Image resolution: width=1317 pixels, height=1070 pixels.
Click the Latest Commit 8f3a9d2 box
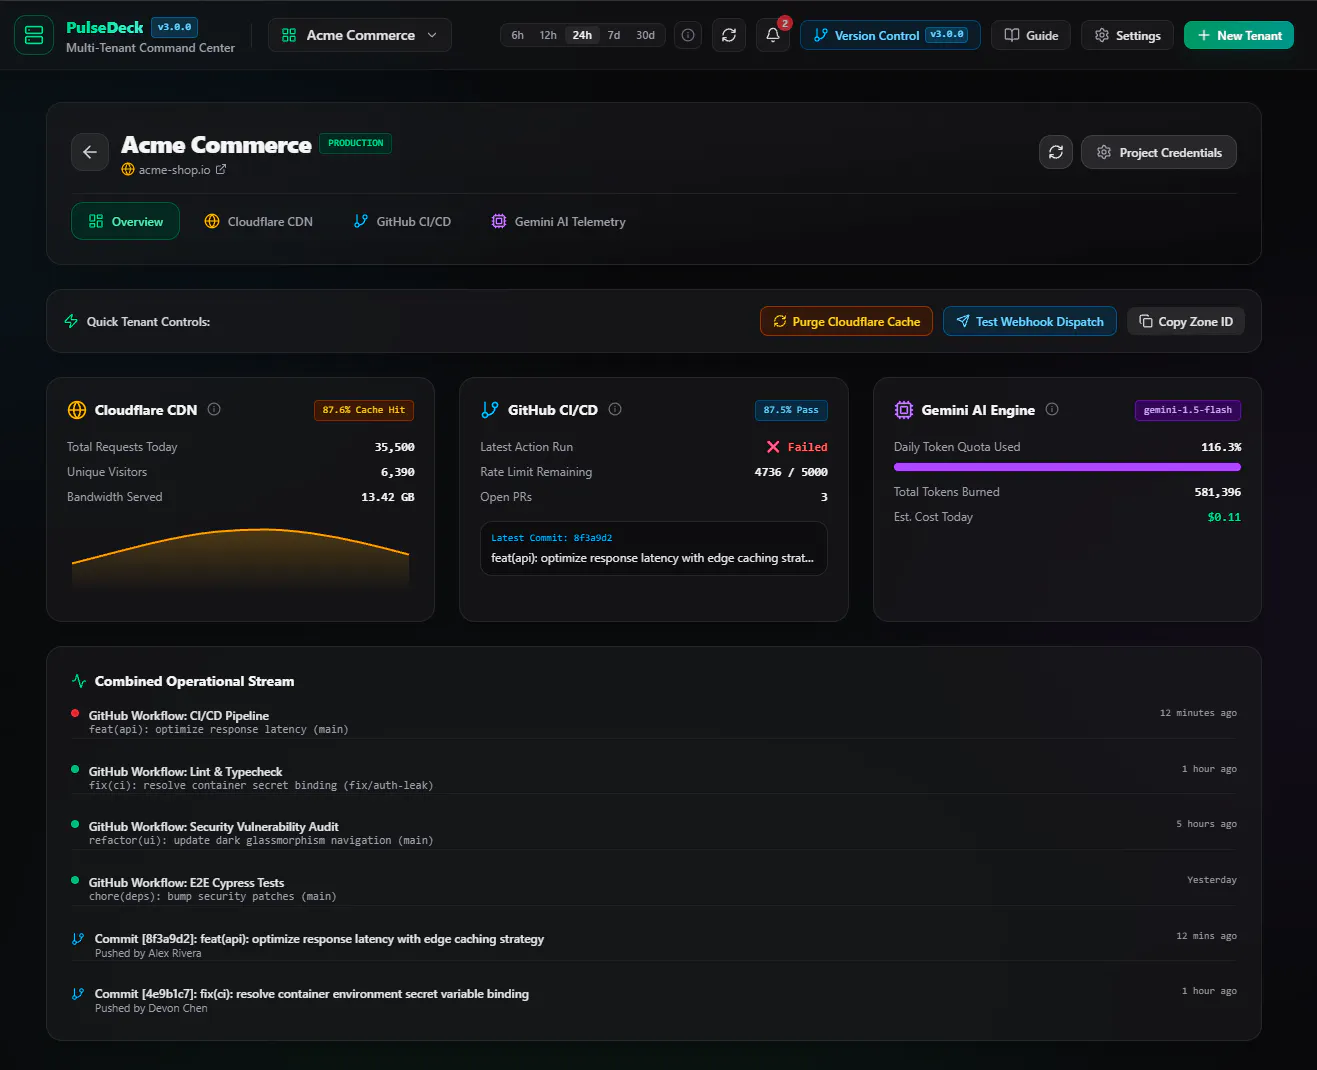(x=654, y=548)
